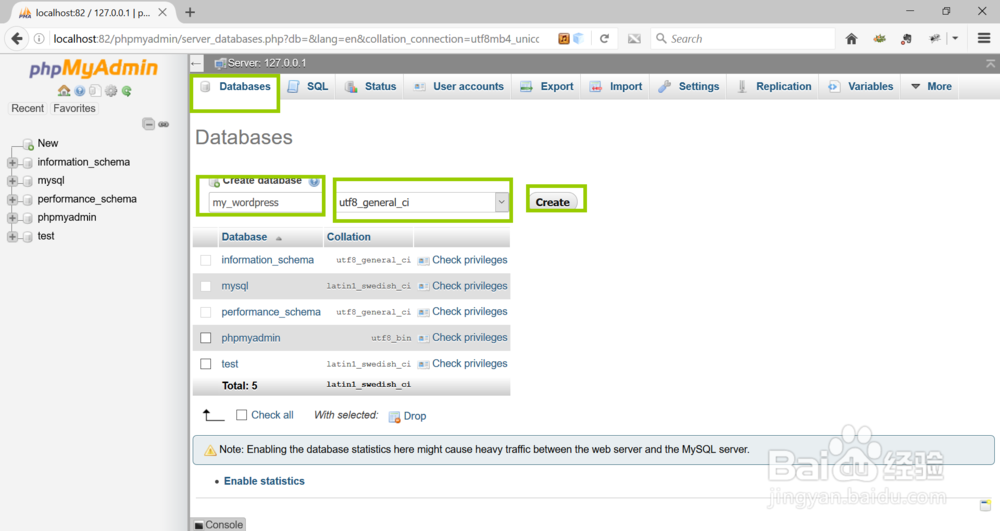Switch to the Status tab
This screenshot has width=1000, height=531.
371,87
